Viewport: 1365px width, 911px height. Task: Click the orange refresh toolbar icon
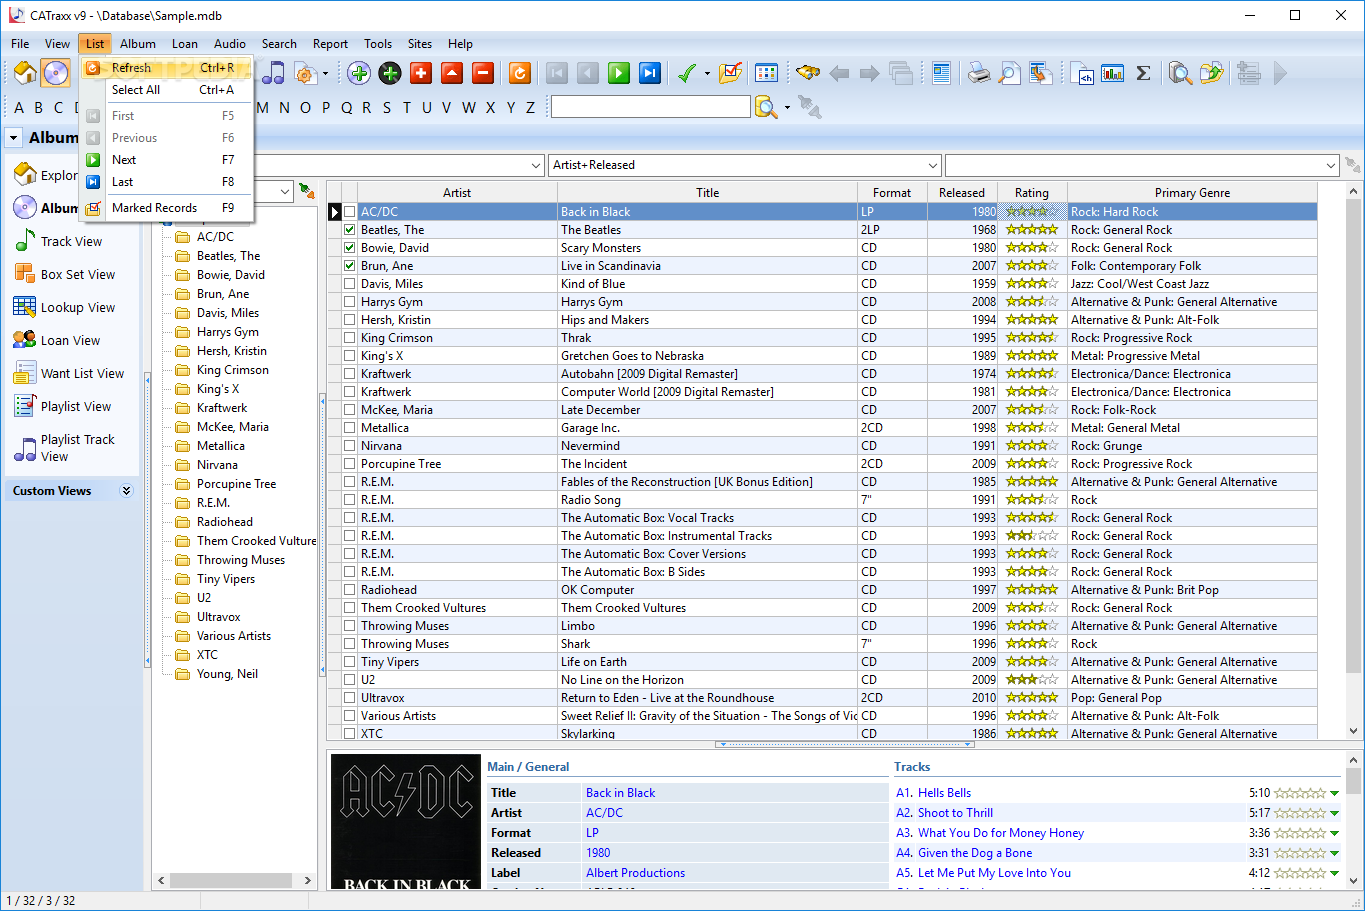click(519, 73)
